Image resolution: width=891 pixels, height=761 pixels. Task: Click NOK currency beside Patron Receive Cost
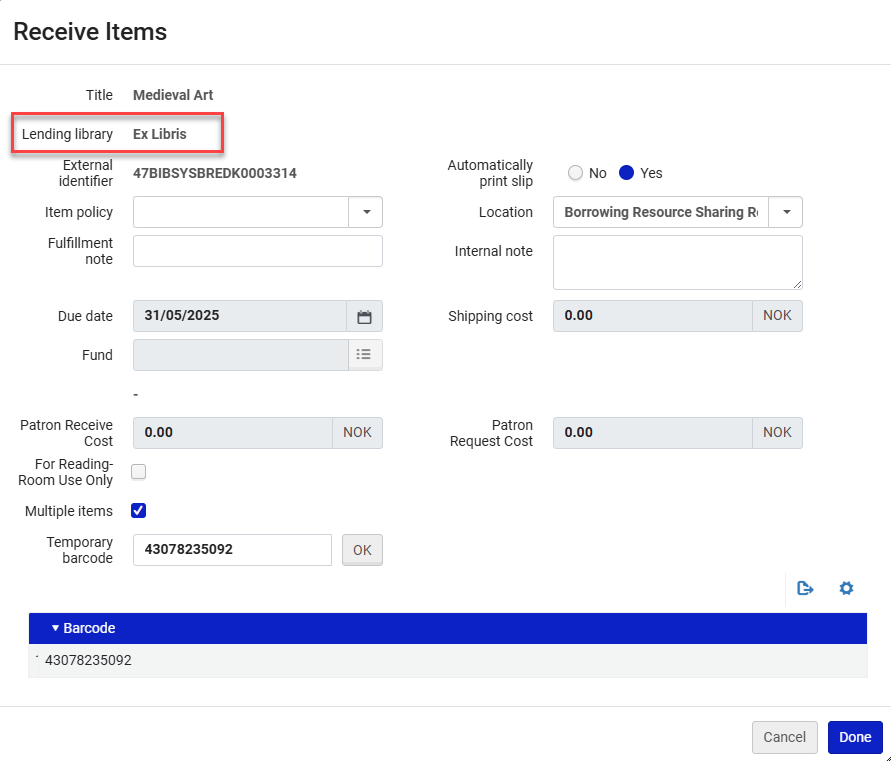(357, 433)
